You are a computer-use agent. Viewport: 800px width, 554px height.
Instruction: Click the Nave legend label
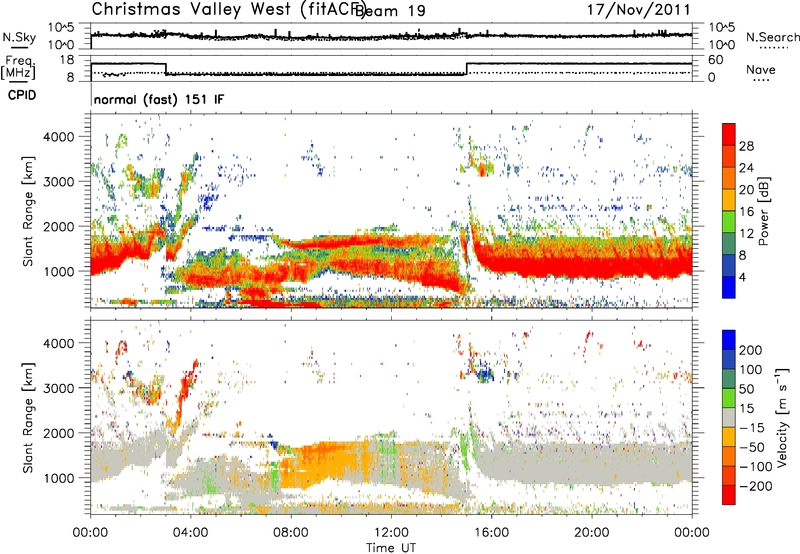pyautogui.click(x=760, y=69)
